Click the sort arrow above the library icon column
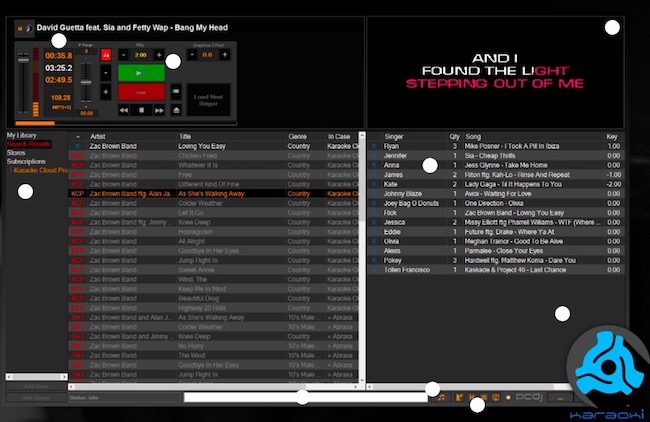 (x=78, y=136)
